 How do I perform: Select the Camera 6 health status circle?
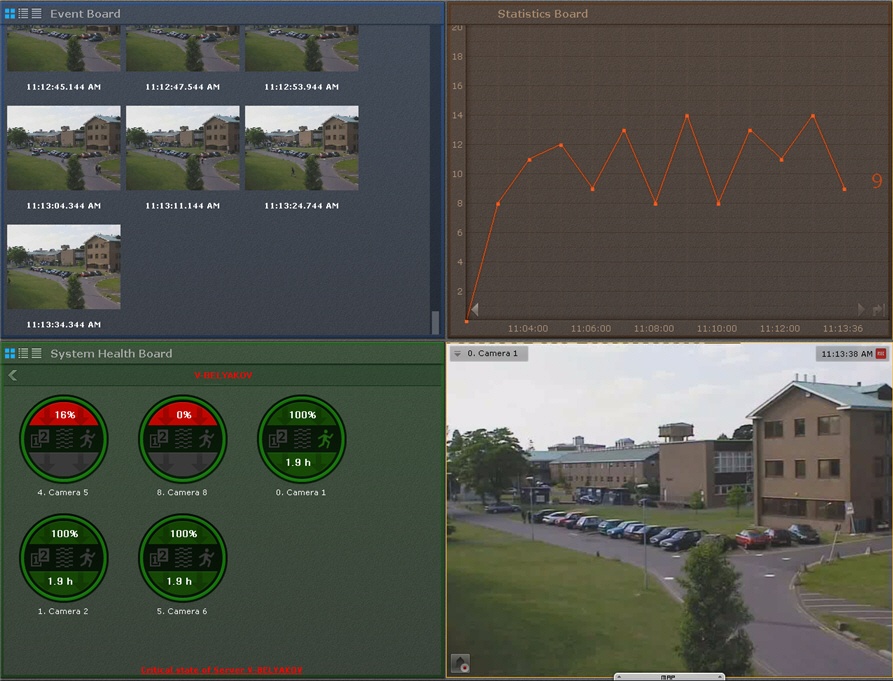tap(183, 558)
